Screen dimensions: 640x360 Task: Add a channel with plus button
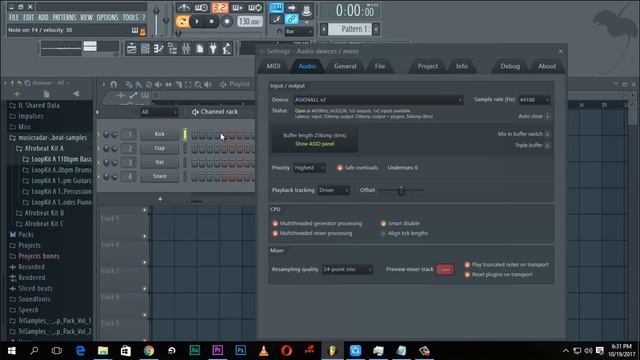point(160,199)
